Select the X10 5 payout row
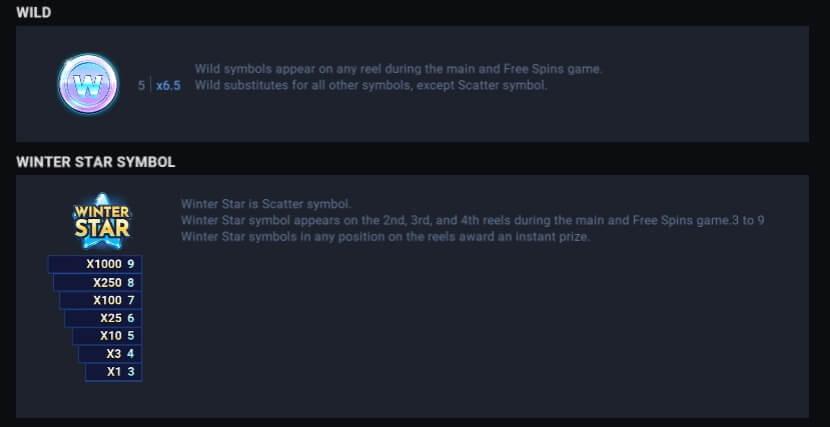Screen dimensions: 830x427 point(107,336)
